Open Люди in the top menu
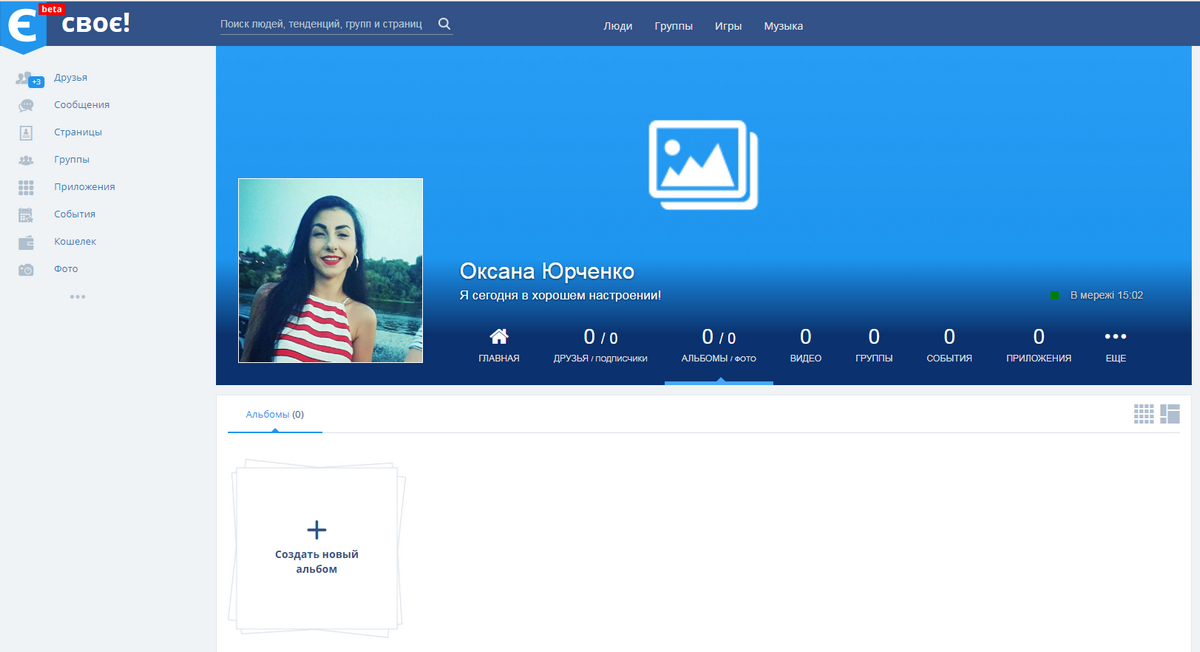The height and width of the screenshot is (652, 1200). coord(618,26)
